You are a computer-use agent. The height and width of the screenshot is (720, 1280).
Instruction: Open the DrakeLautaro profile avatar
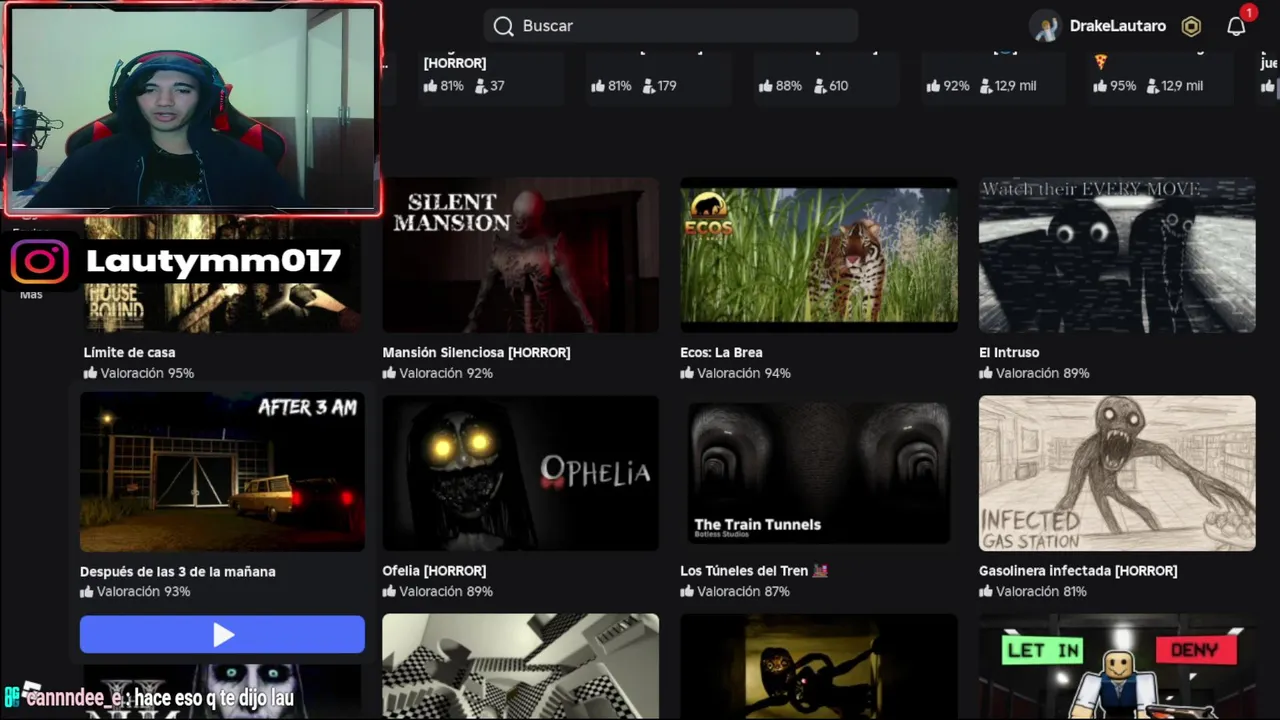[x=1046, y=27]
